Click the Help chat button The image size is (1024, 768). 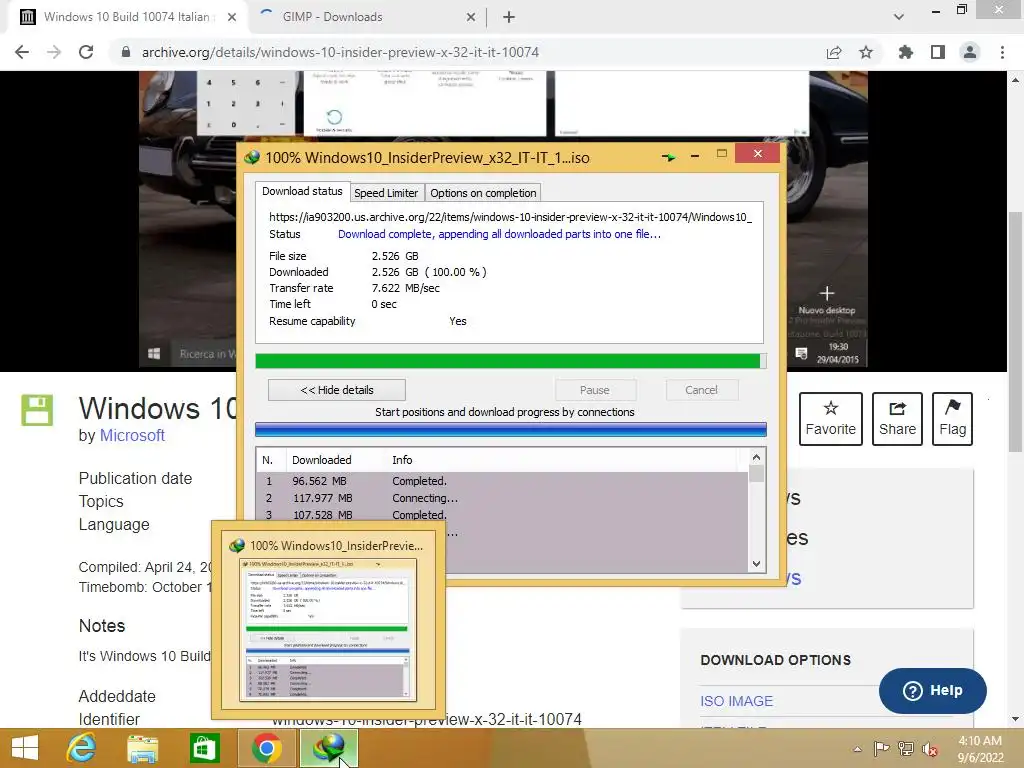(x=933, y=690)
